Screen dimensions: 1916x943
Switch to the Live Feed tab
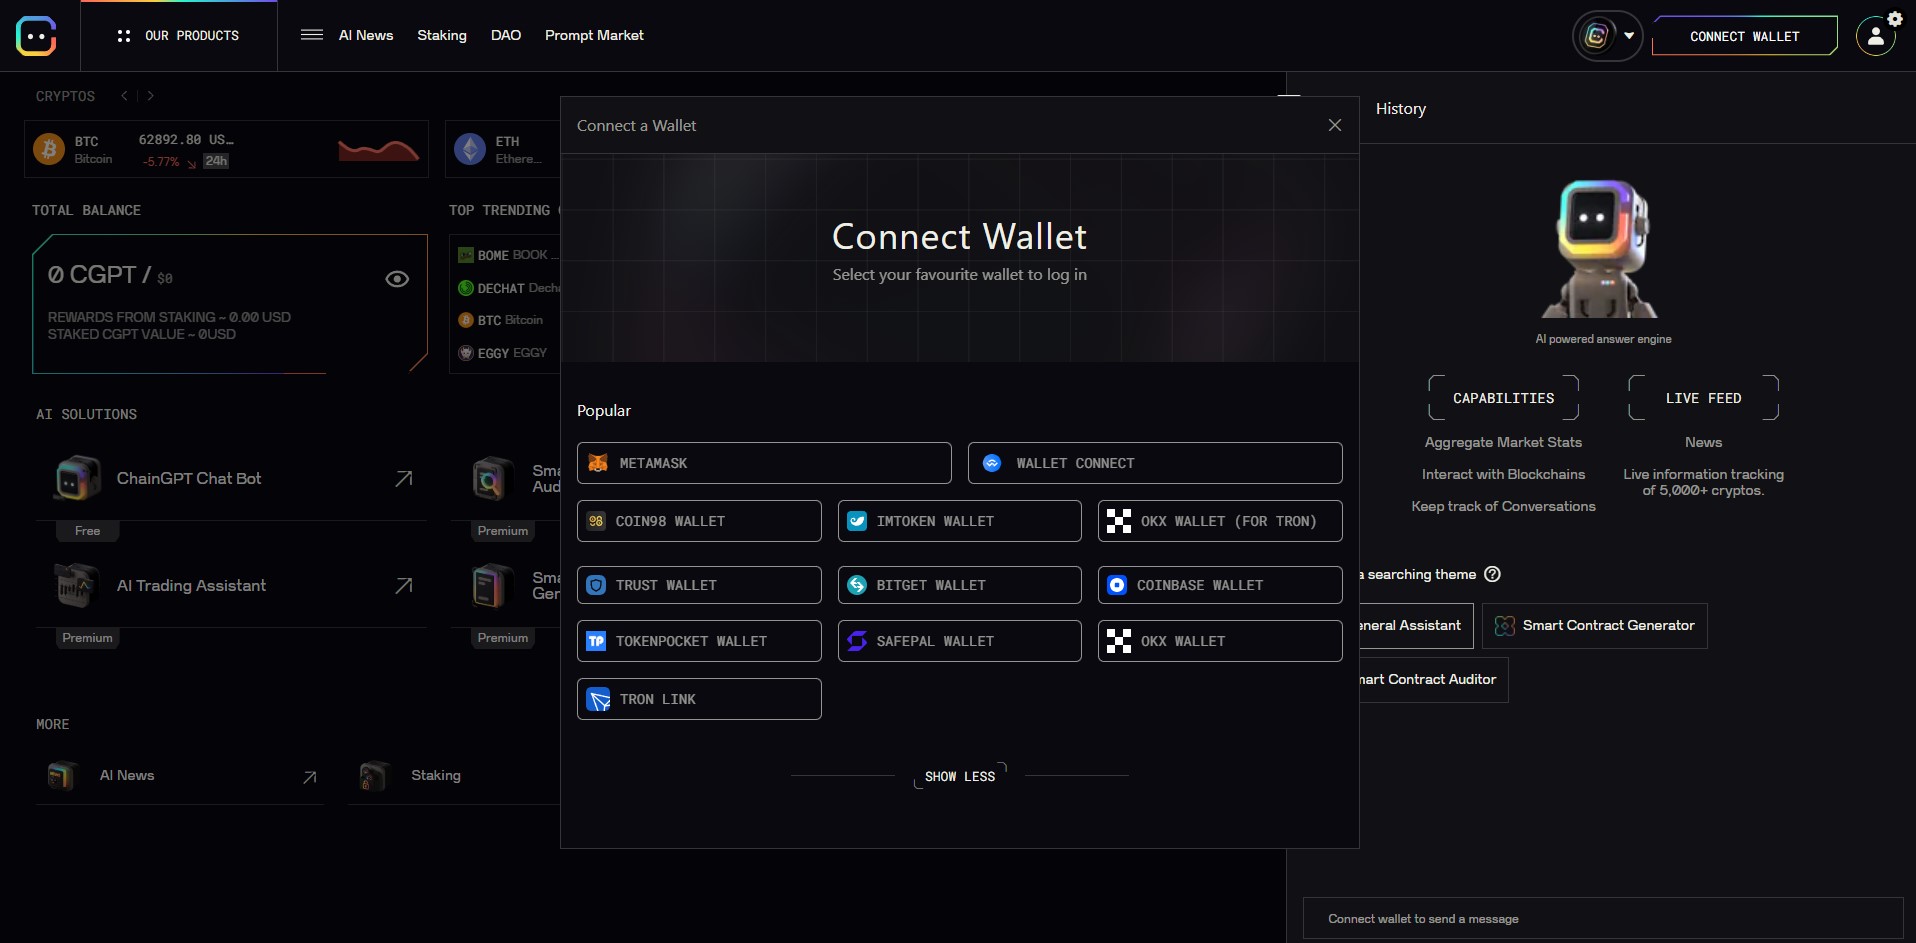click(1704, 398)
